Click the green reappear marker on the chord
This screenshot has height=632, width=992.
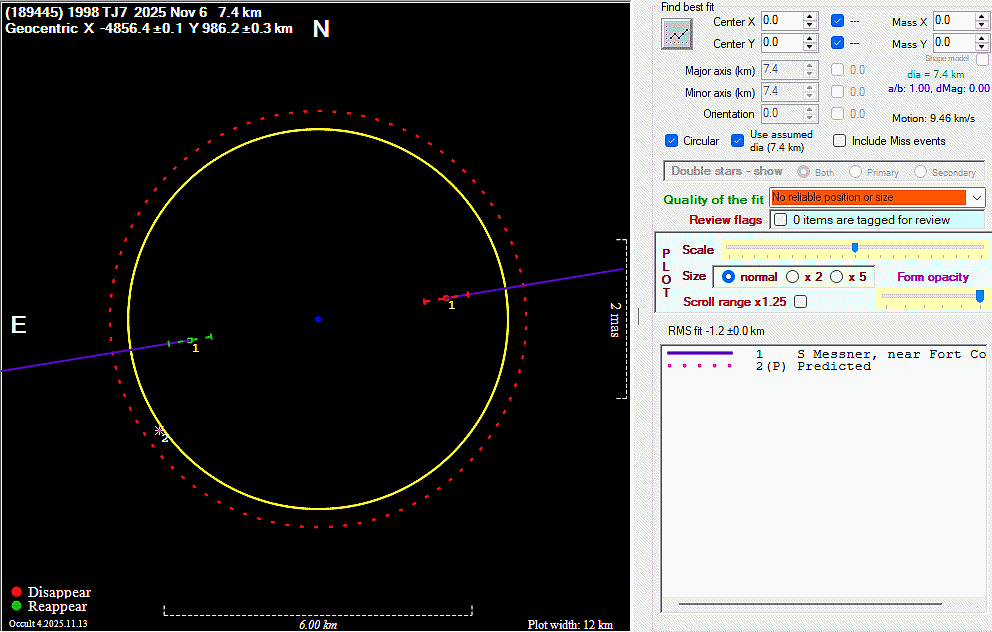click(190, 341)
